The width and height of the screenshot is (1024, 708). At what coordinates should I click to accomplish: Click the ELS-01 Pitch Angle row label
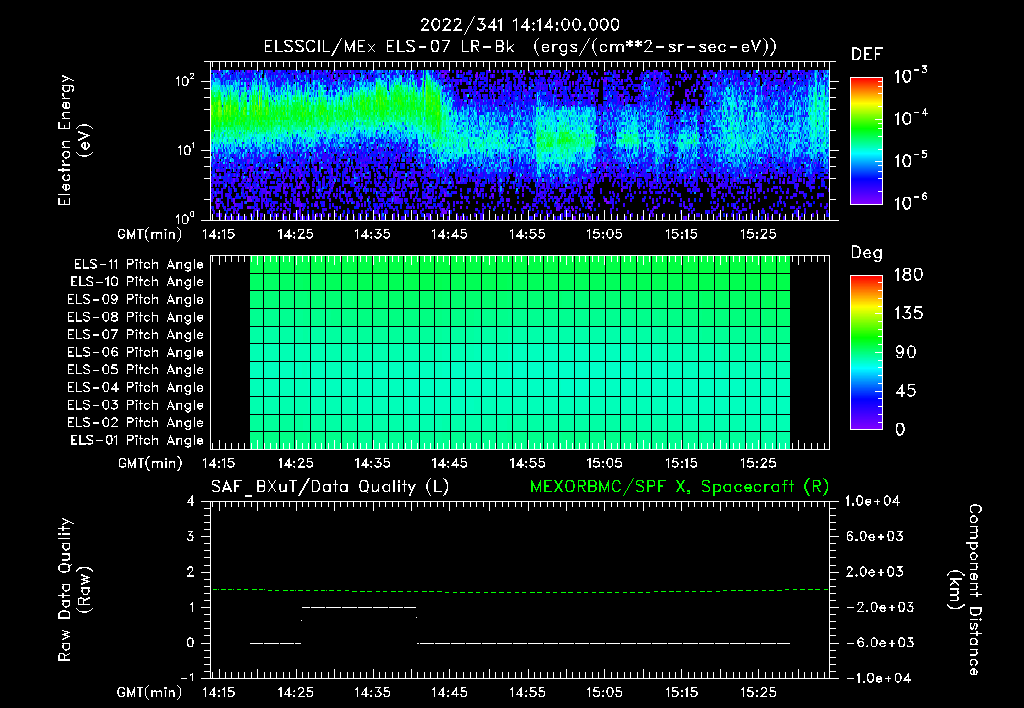click(137, 440)
